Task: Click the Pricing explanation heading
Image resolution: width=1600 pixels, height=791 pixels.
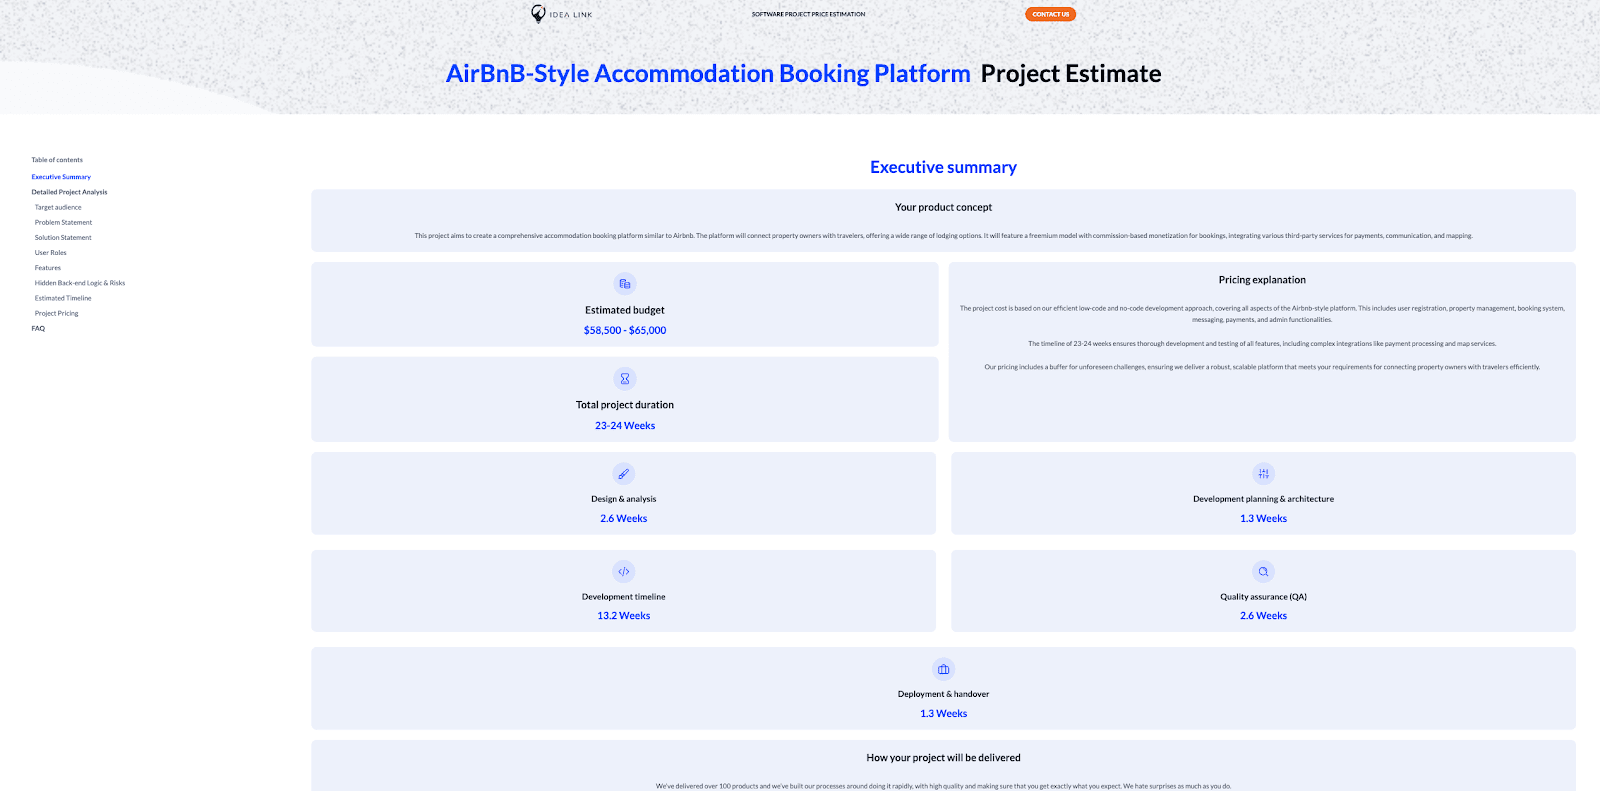Action: coord(1262,280)
